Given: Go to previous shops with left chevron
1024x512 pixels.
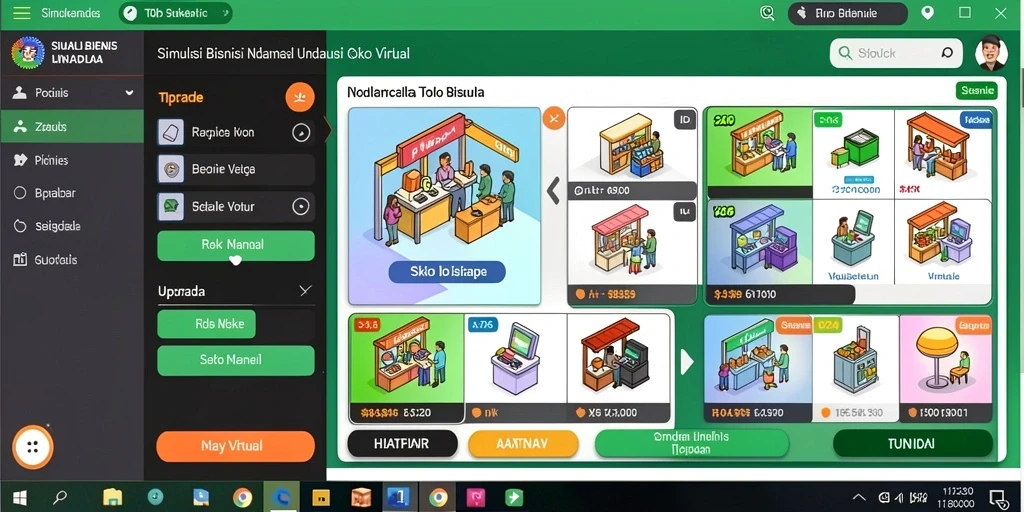Looking at the screenshot, I should coord(553,190).
